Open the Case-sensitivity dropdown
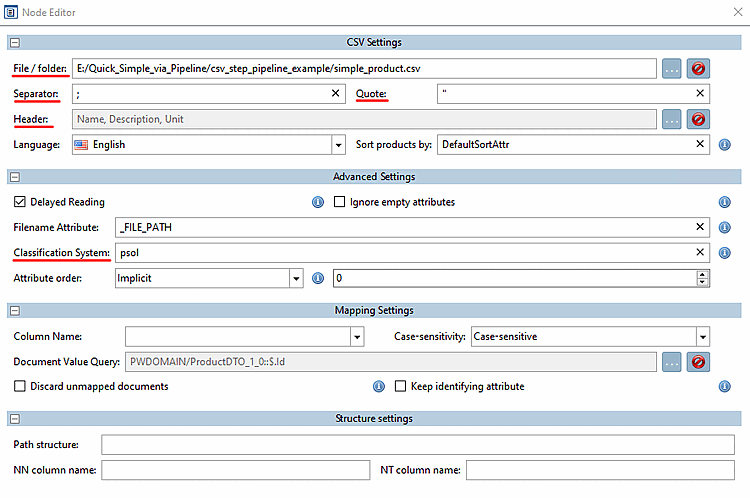 pyautogui.click(x=703, y=337)
